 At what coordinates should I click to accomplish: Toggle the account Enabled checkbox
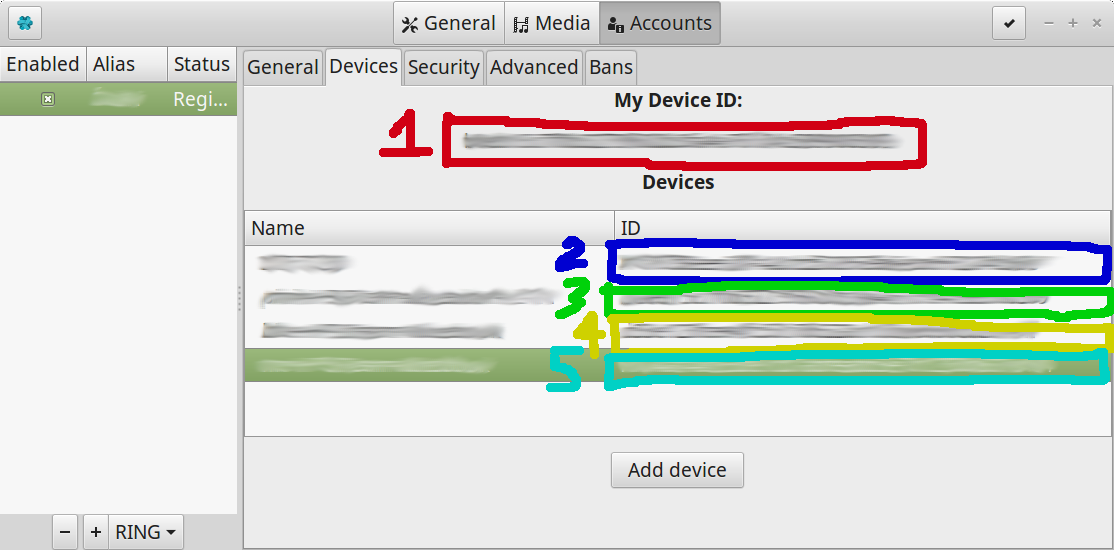click(x=48, y=99)
